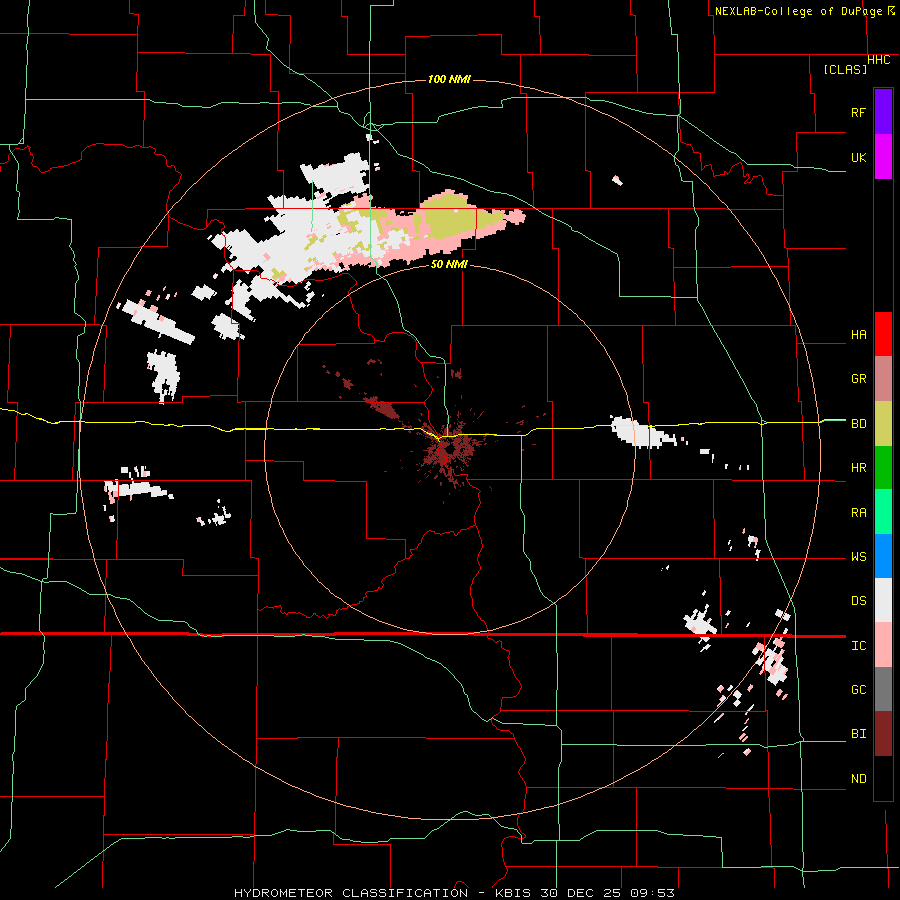Click the purple RF color swatch
Viewport: 900px width, 900px height.
click(883, 112)
